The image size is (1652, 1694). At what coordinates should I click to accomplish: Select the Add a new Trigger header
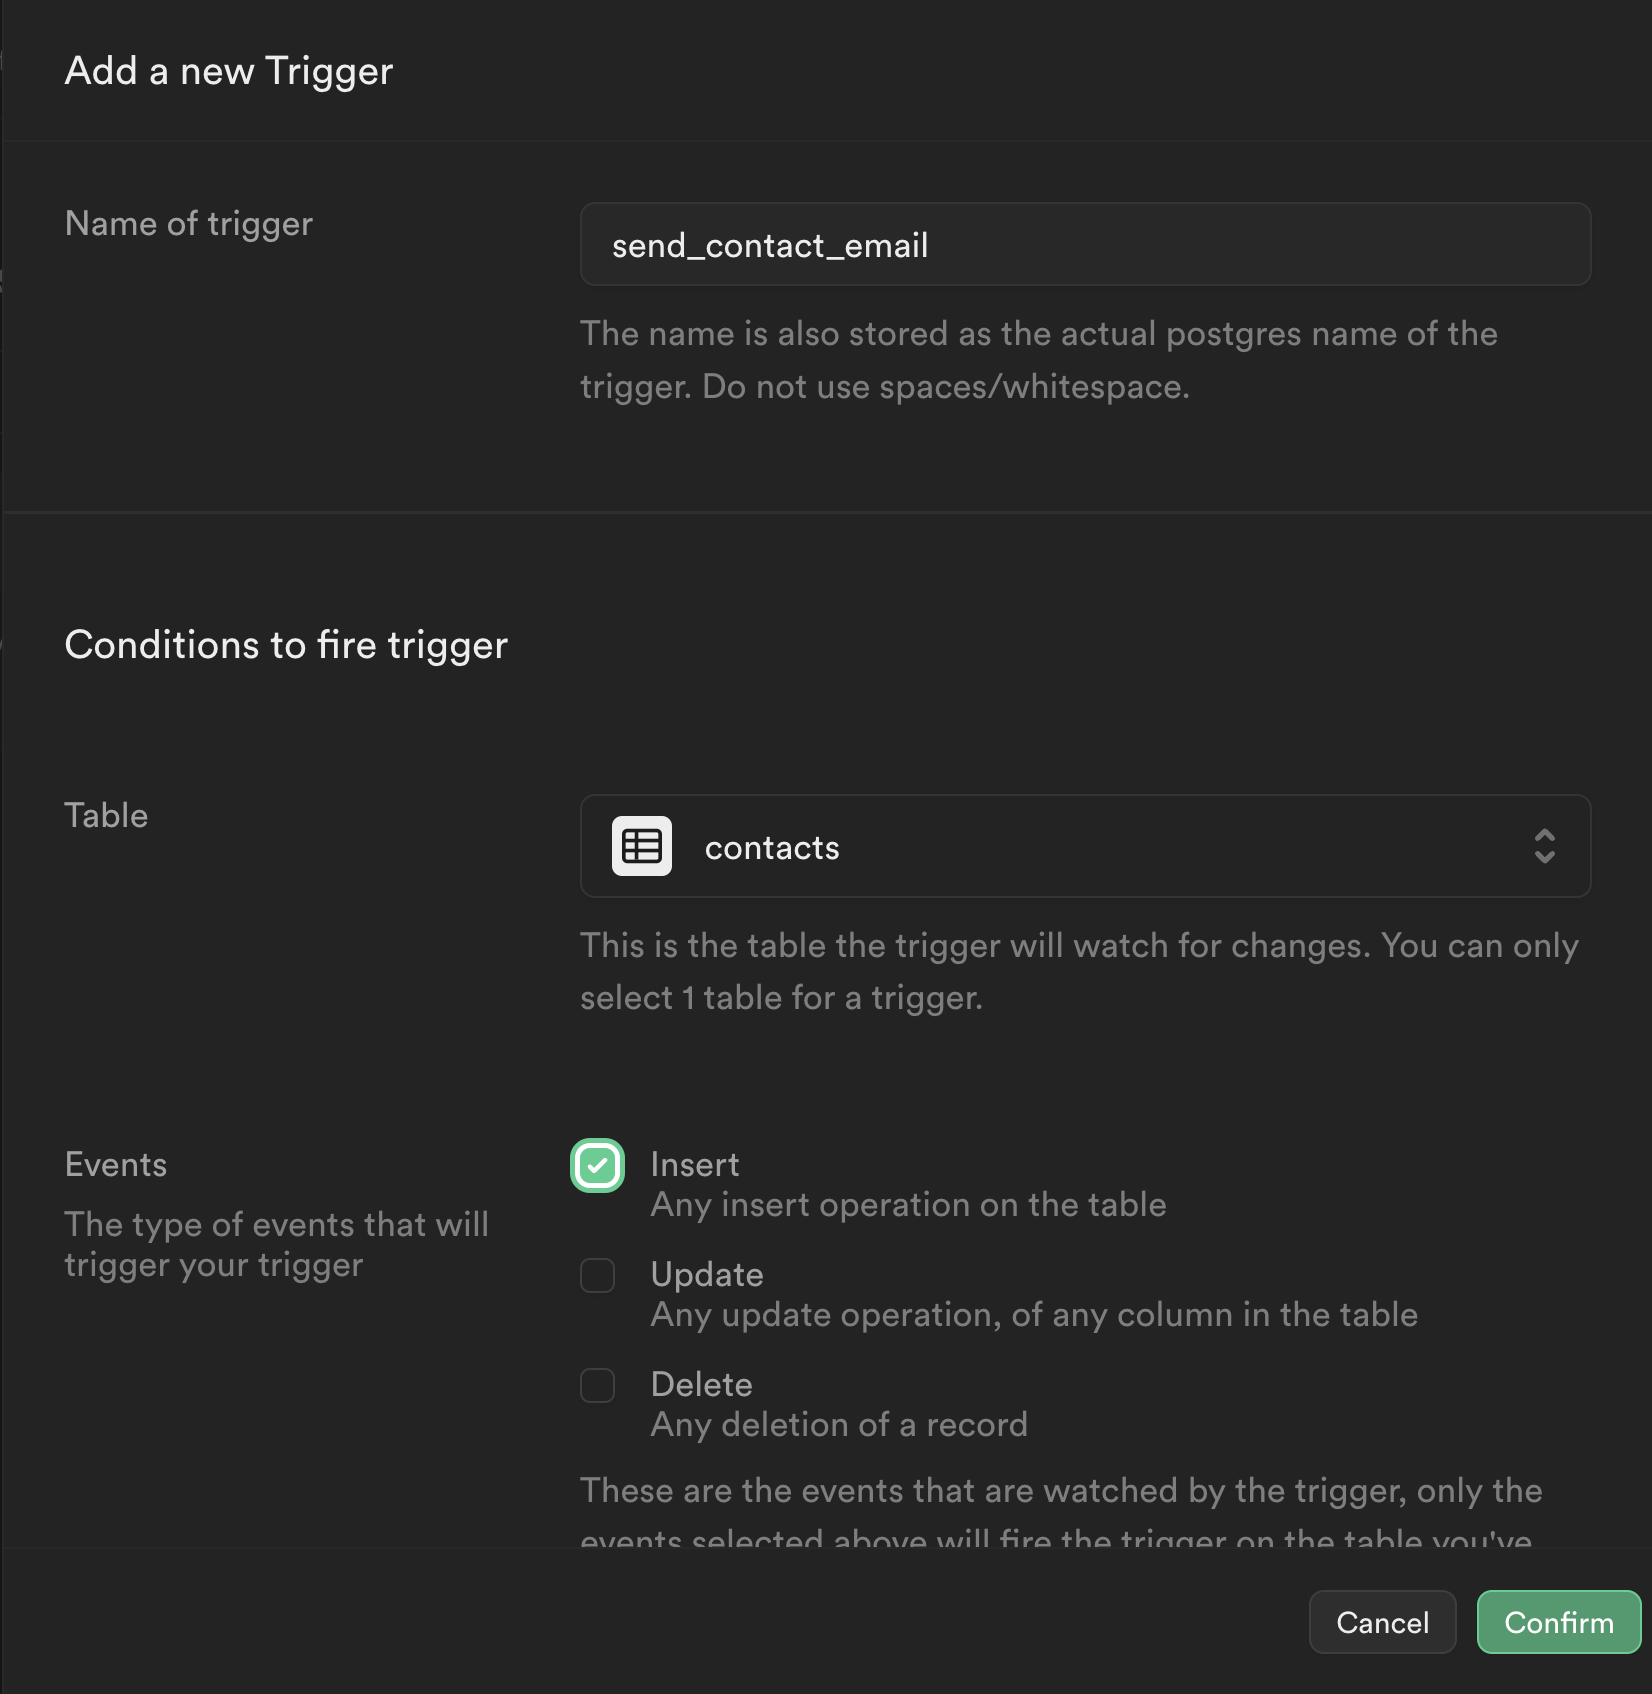(228, 70)
